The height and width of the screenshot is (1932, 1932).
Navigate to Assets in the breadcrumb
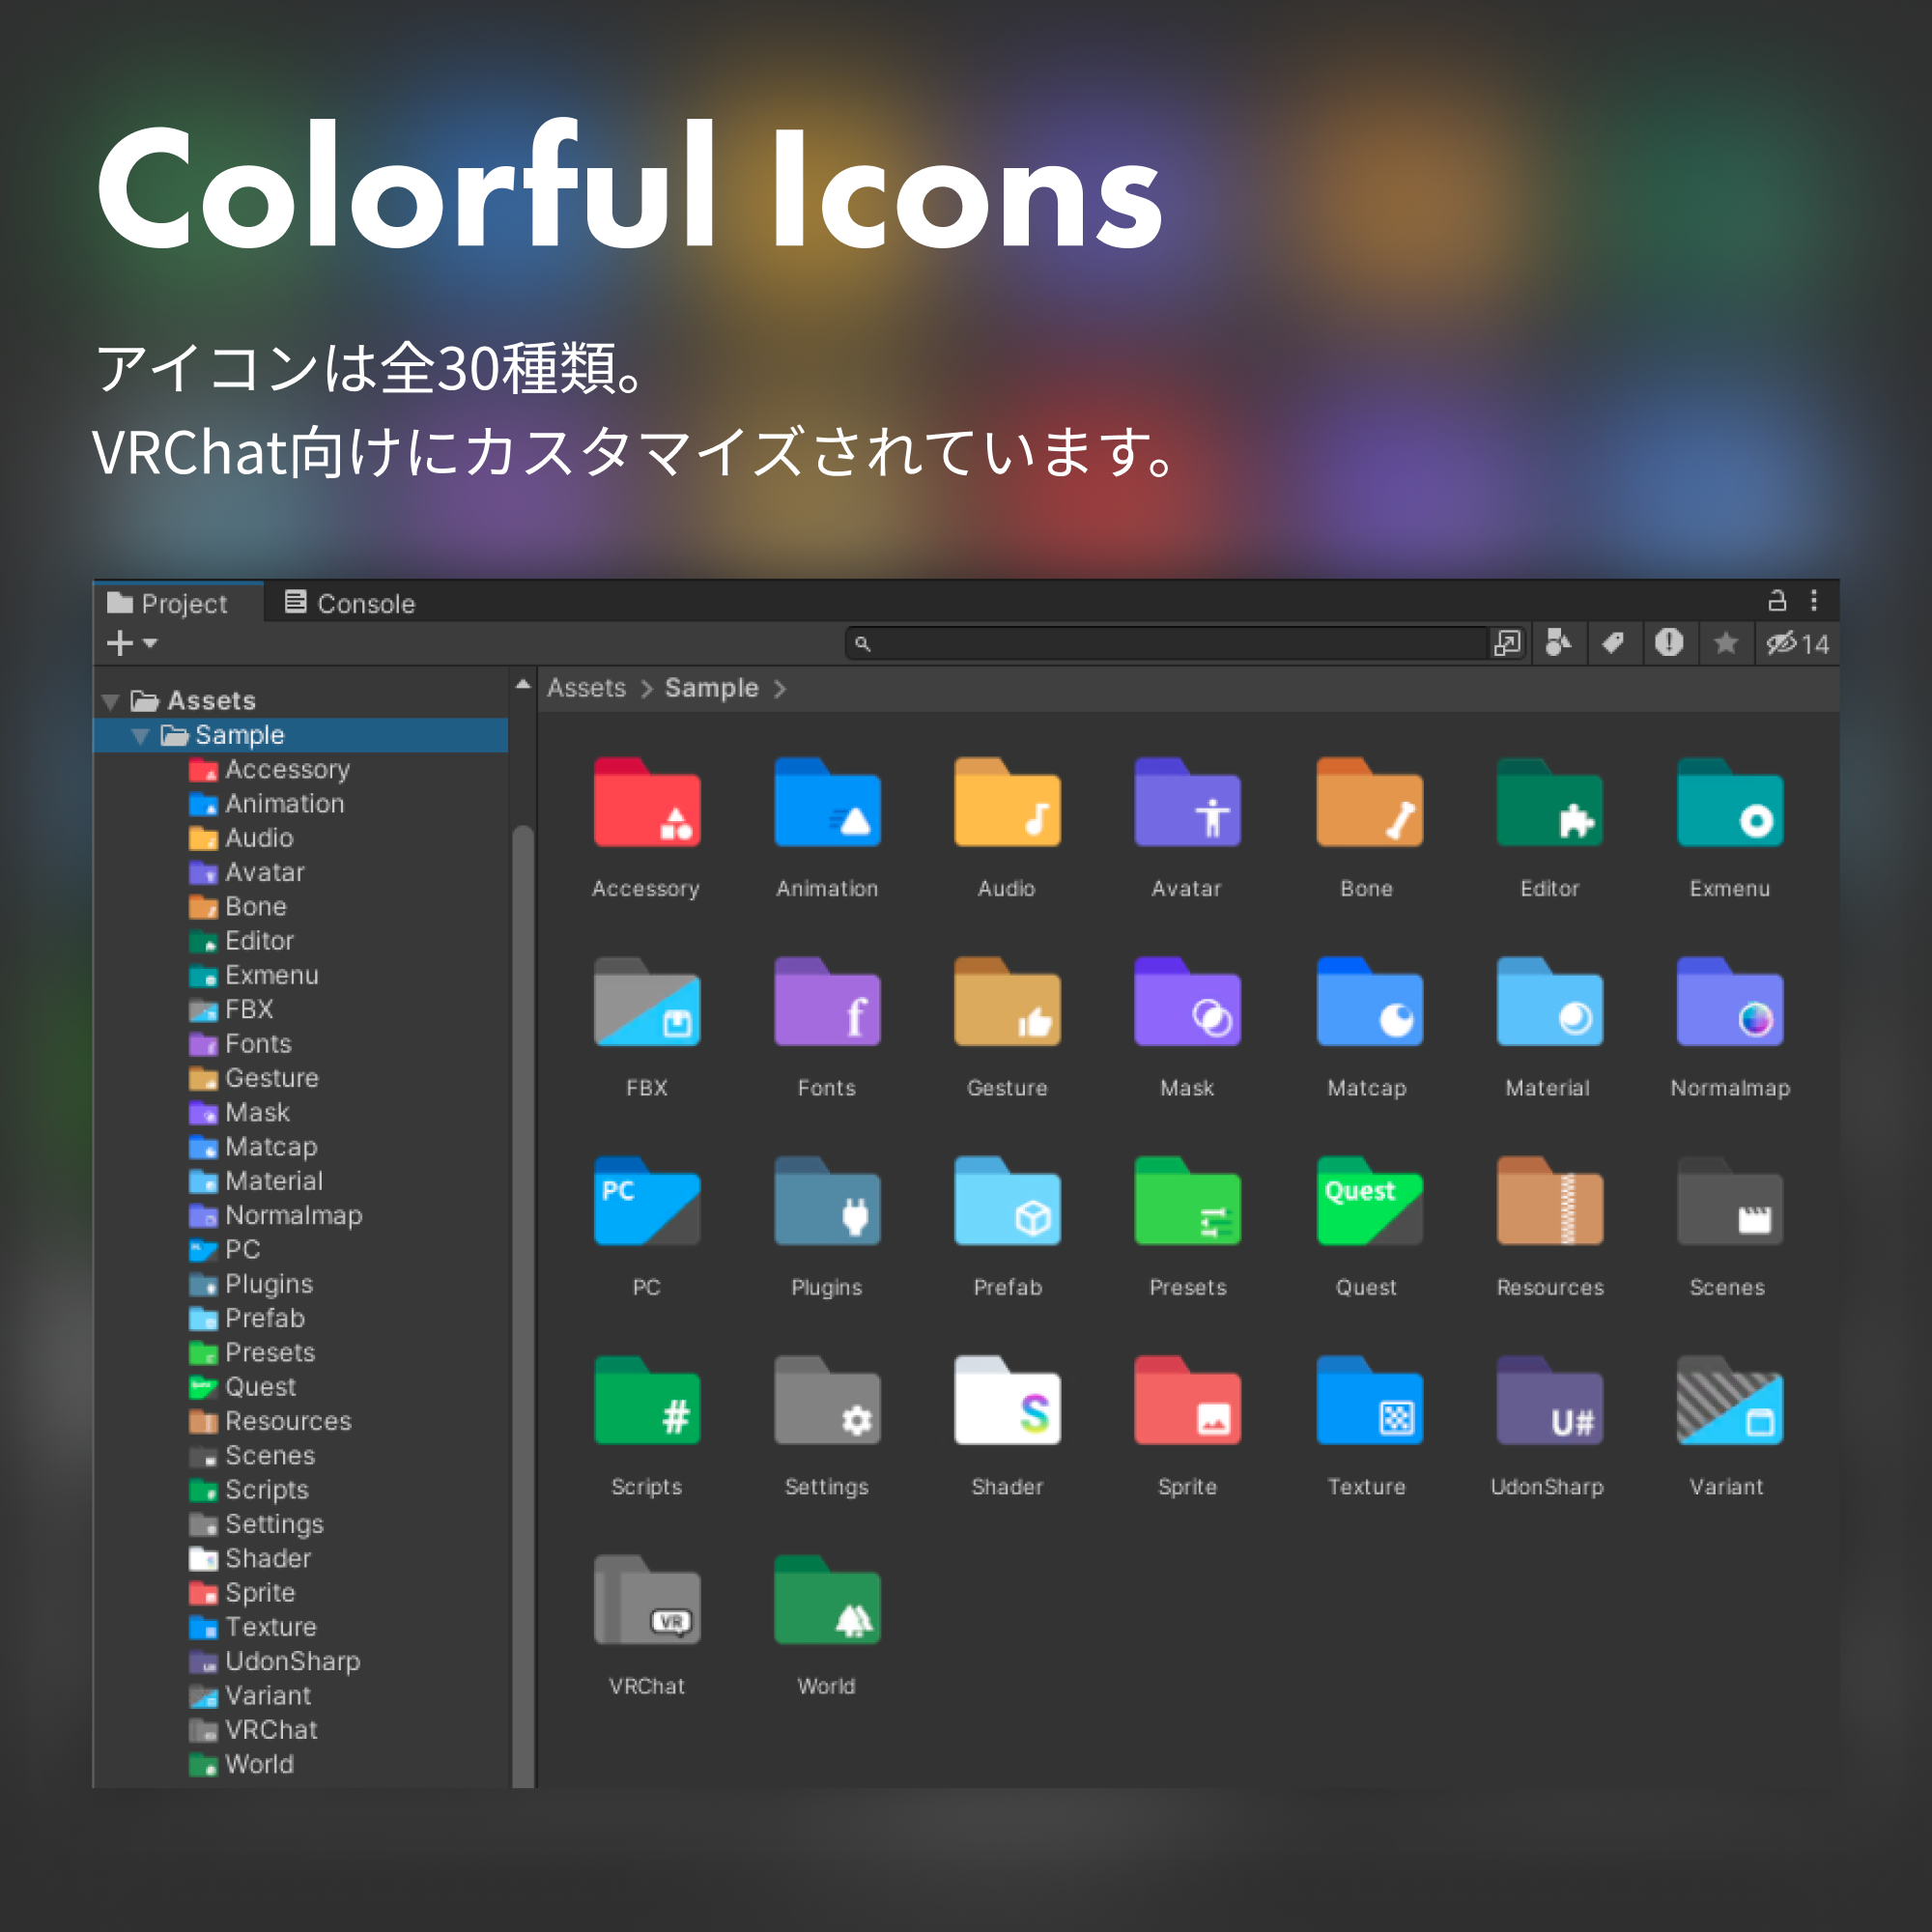pos(586,688)
